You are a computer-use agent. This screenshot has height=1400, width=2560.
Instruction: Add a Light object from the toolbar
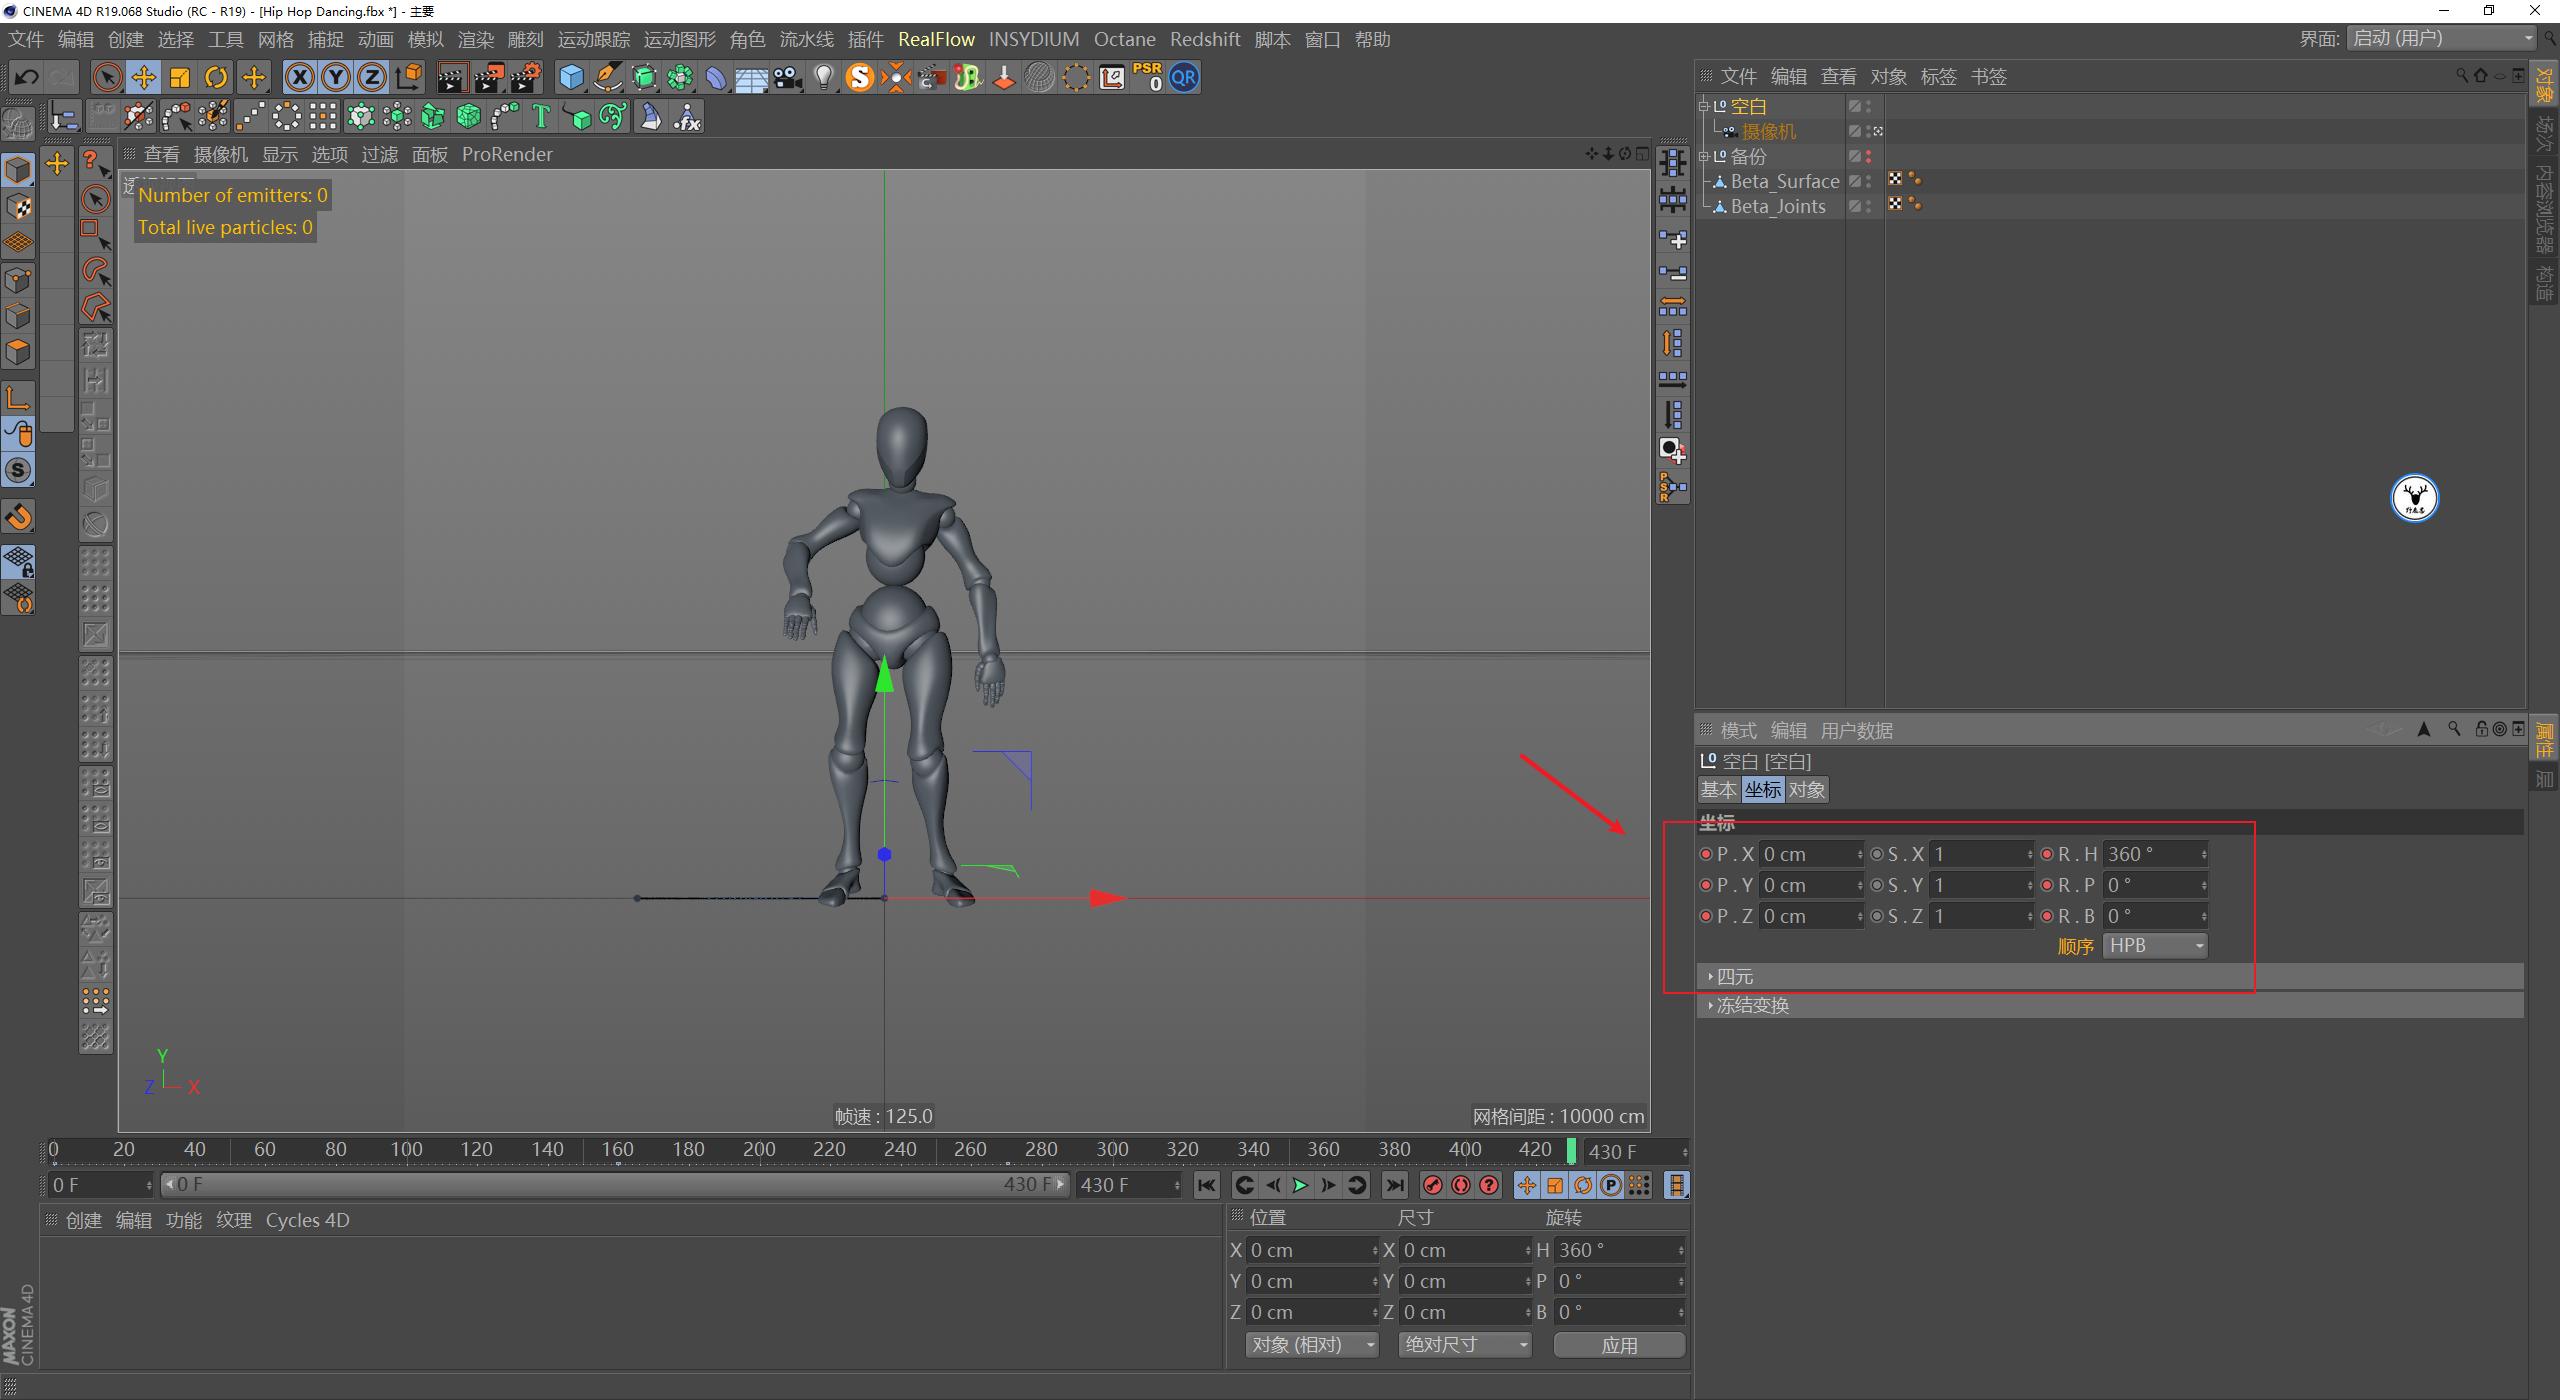pos(823,77)
